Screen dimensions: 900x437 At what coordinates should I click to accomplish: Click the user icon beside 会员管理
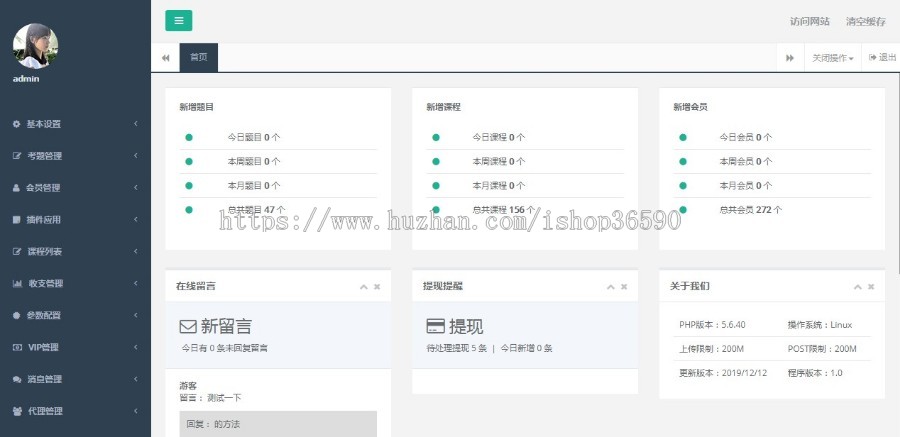pos(16,188)
